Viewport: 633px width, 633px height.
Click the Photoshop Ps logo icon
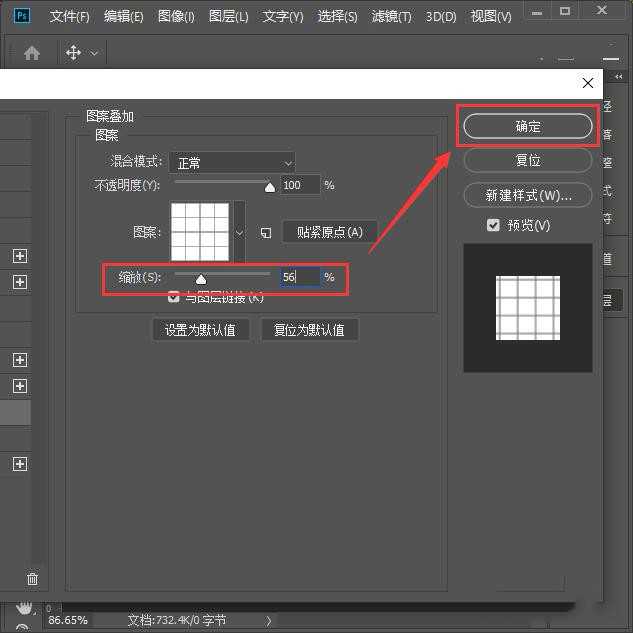[23, 16]
